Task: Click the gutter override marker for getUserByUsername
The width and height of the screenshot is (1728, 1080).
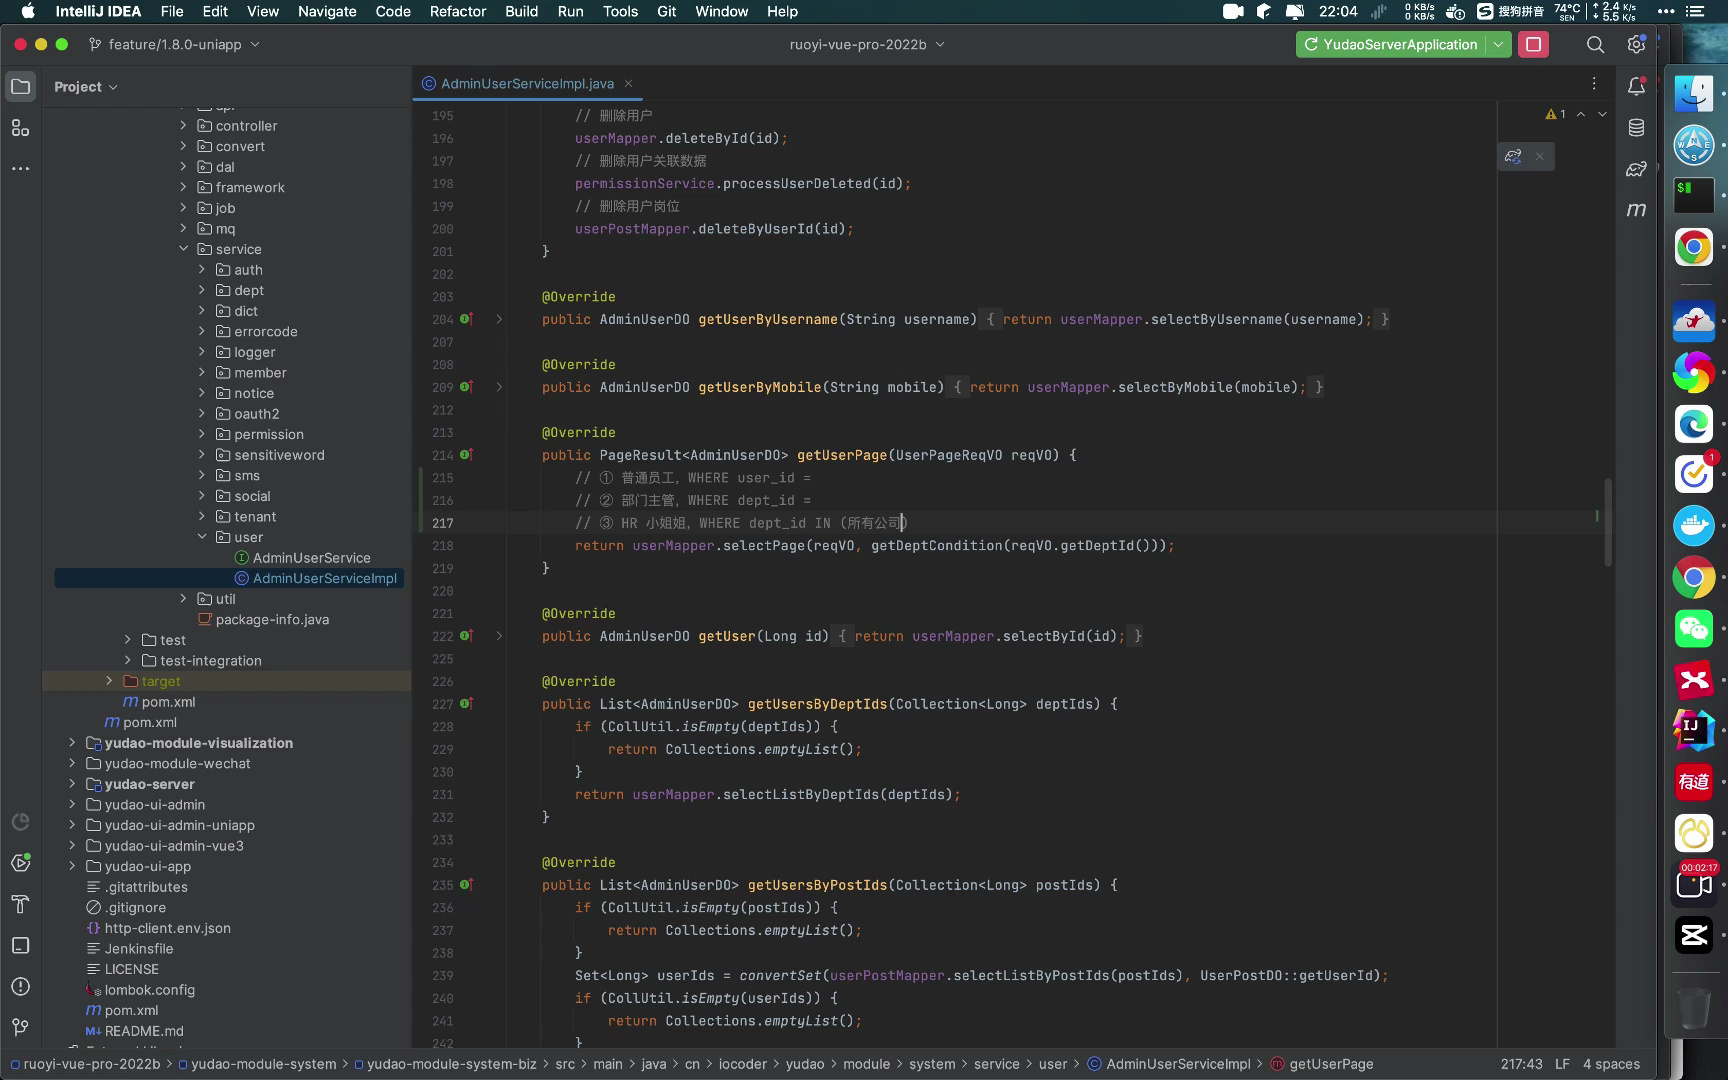Action: (466, 319)
